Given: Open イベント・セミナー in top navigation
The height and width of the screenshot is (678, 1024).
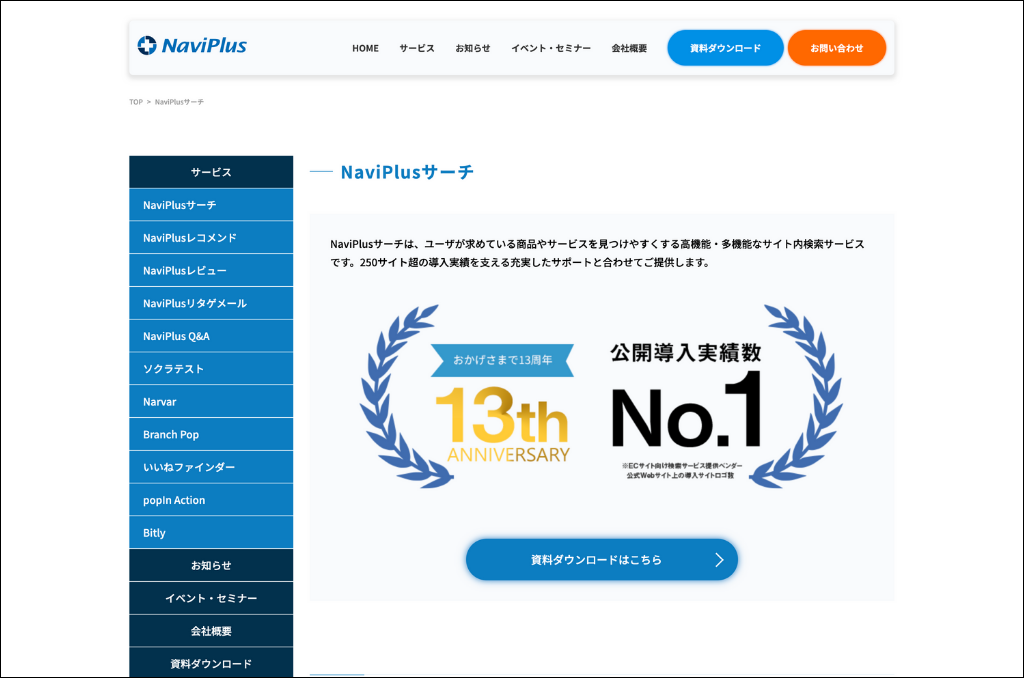Looking at the screenshot, I should click(x=551, y=48).
